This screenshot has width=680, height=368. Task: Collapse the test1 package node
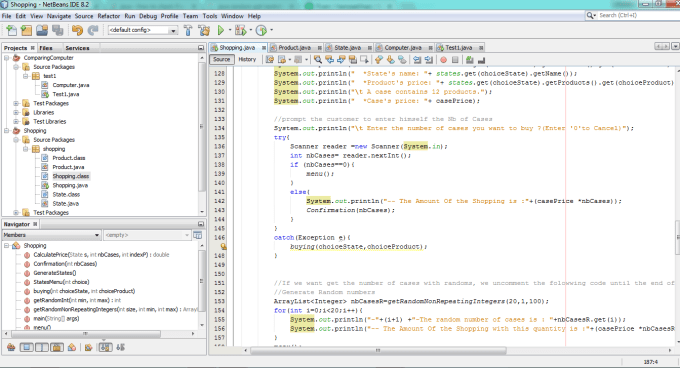tap(26, 76)
